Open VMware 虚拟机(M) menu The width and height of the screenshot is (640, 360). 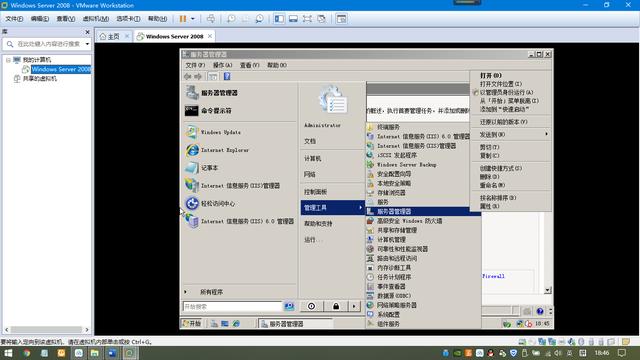pyautogui.click(x=96, y=19)
